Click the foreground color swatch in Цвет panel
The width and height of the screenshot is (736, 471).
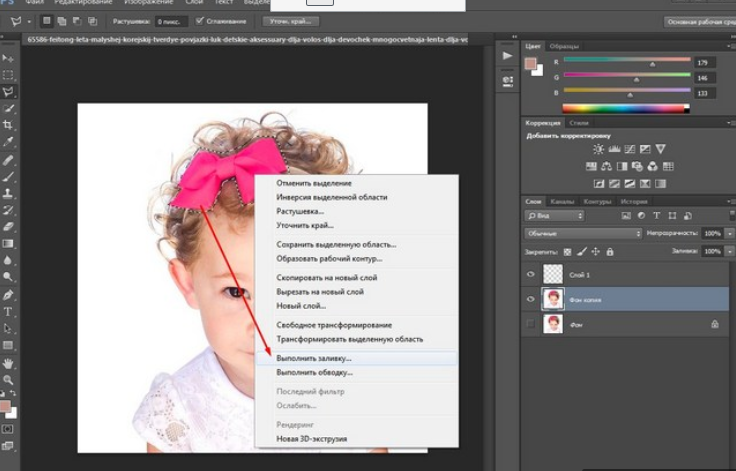point(532,62)
